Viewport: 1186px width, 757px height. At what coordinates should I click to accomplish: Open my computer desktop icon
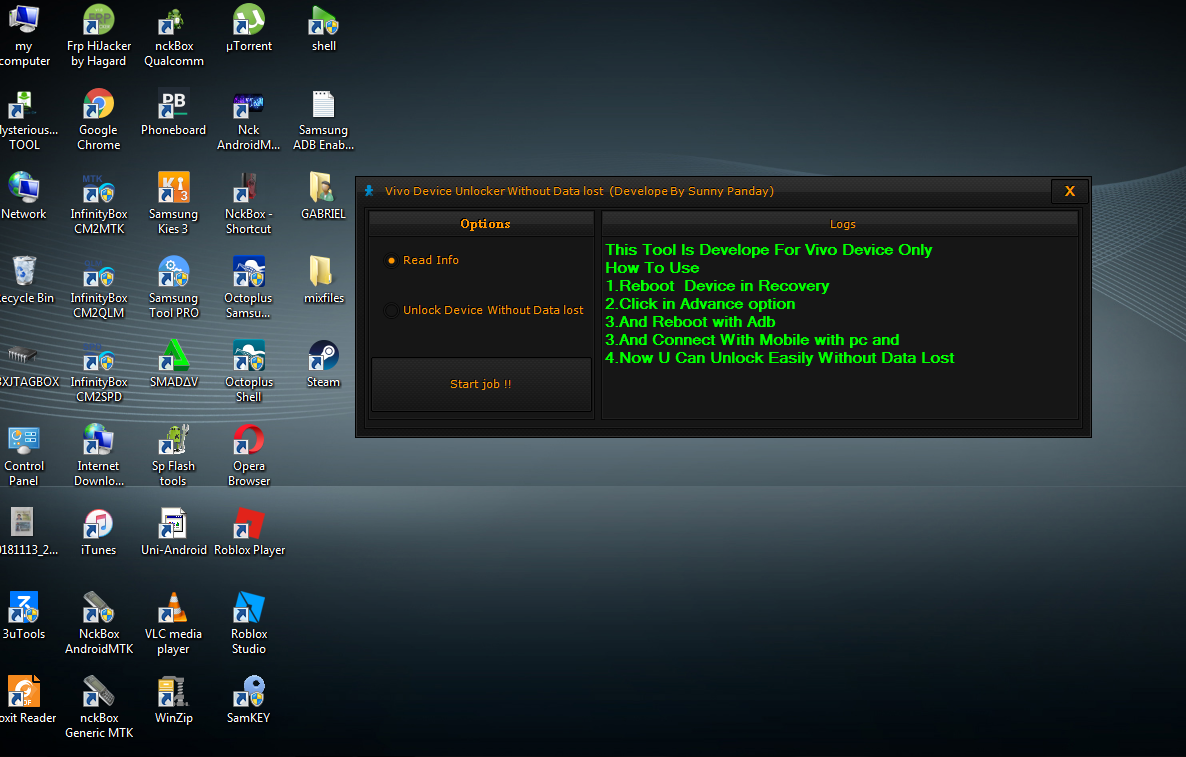tap(23, 36)
